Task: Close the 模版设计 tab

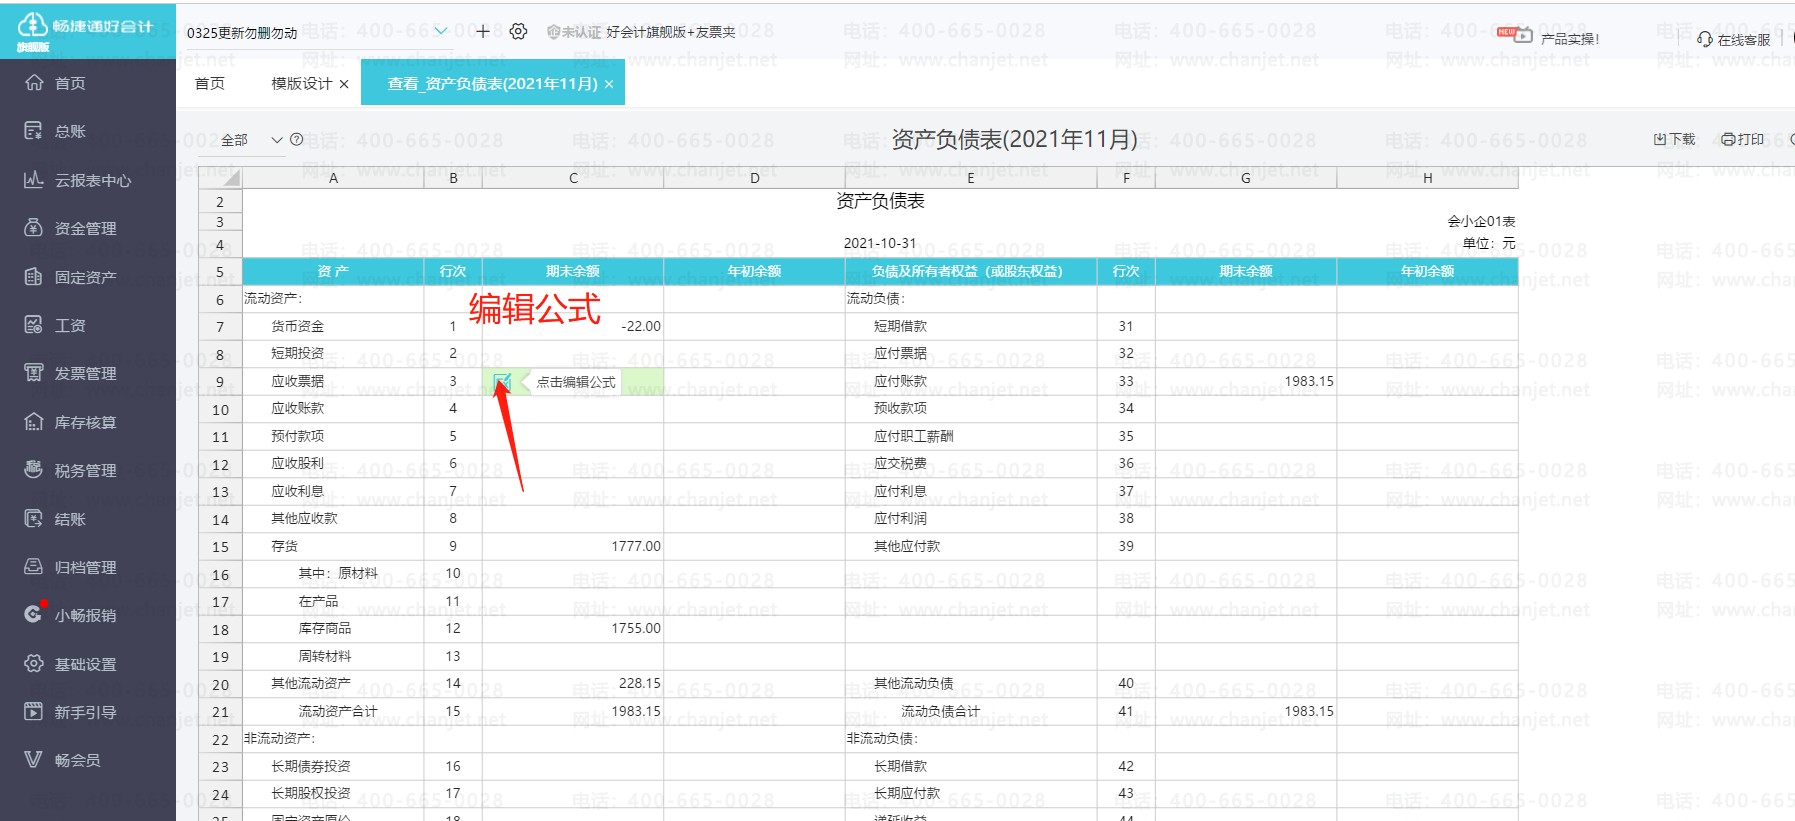Action: (344, 84)
